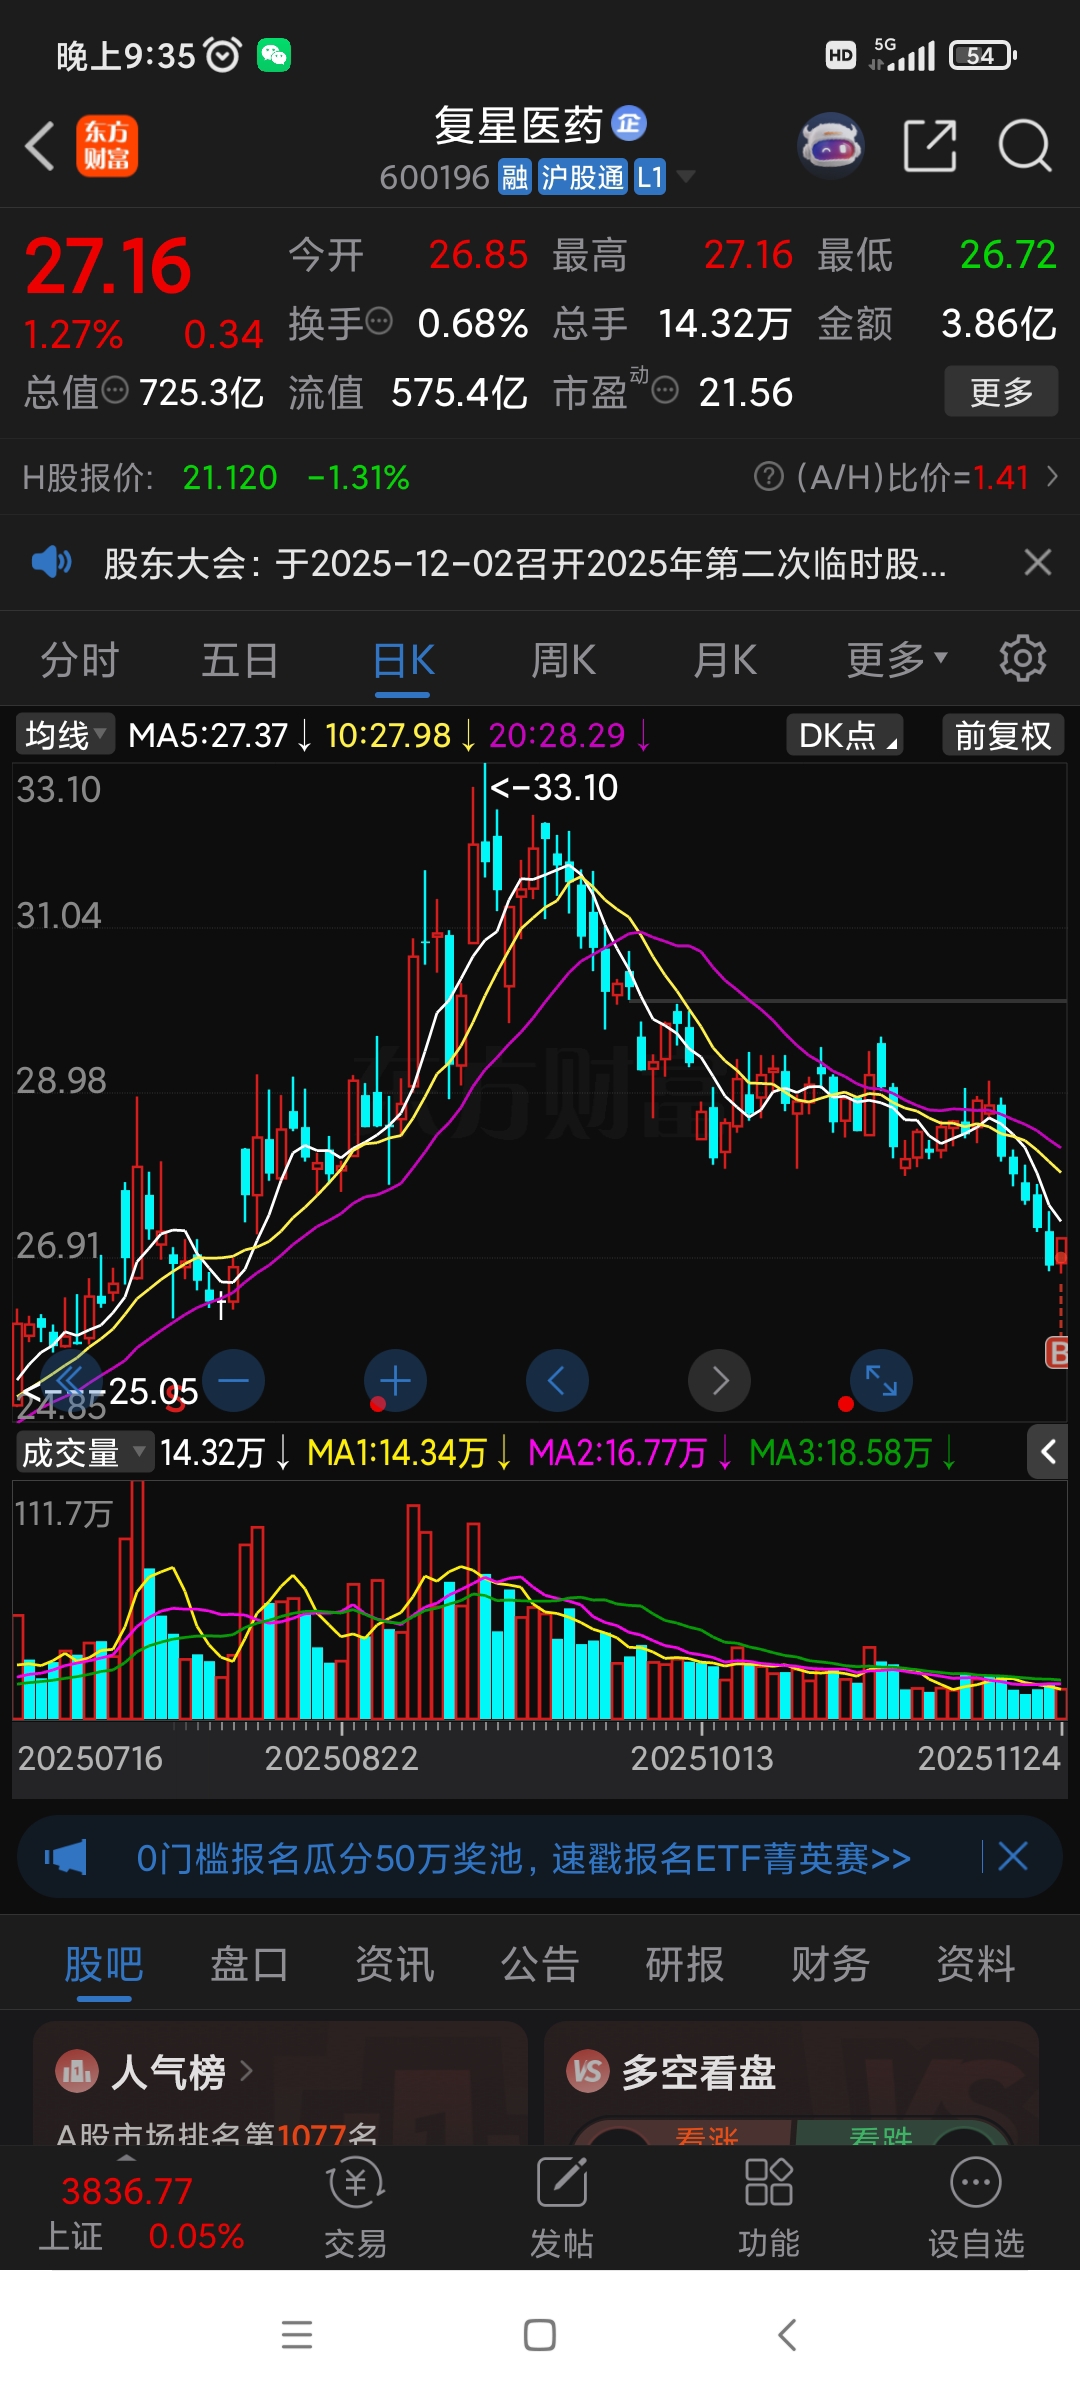Tap 设自选 watchlist button

976,2208
